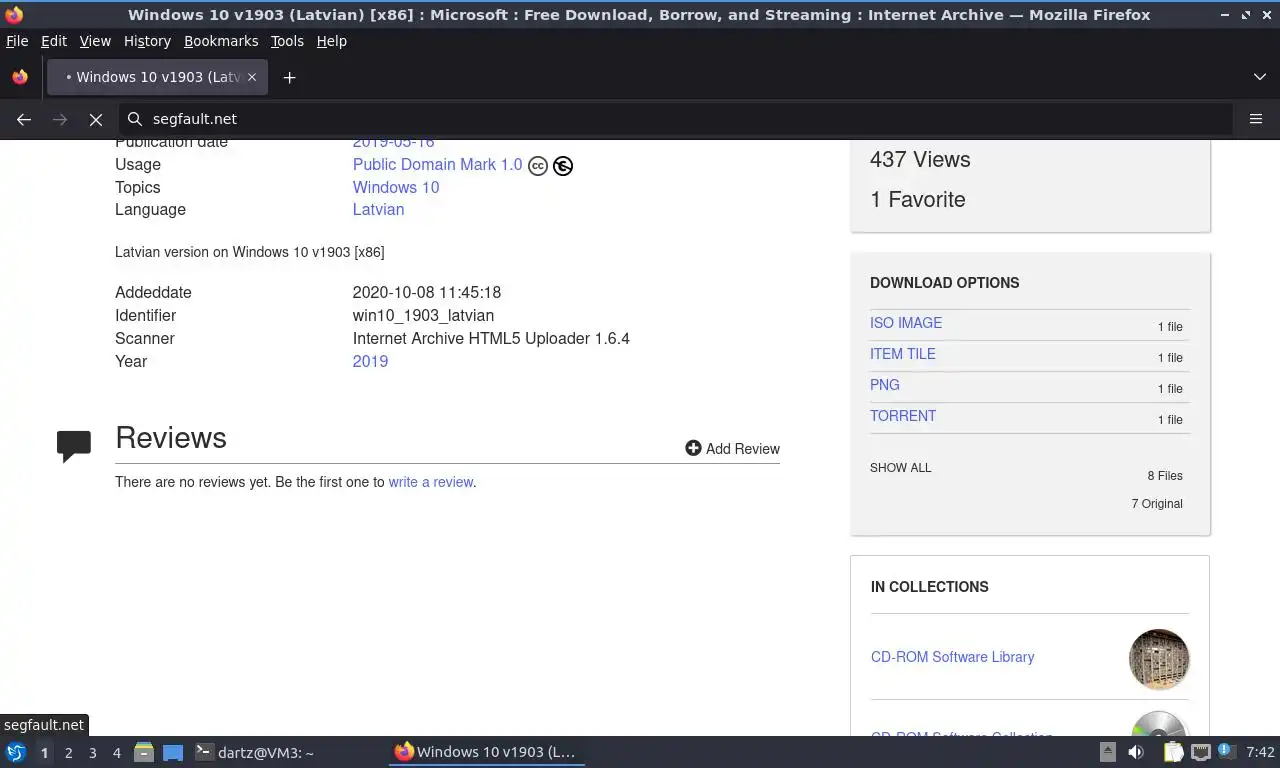Expand the ISO IMAGE download option

(906, 323)
